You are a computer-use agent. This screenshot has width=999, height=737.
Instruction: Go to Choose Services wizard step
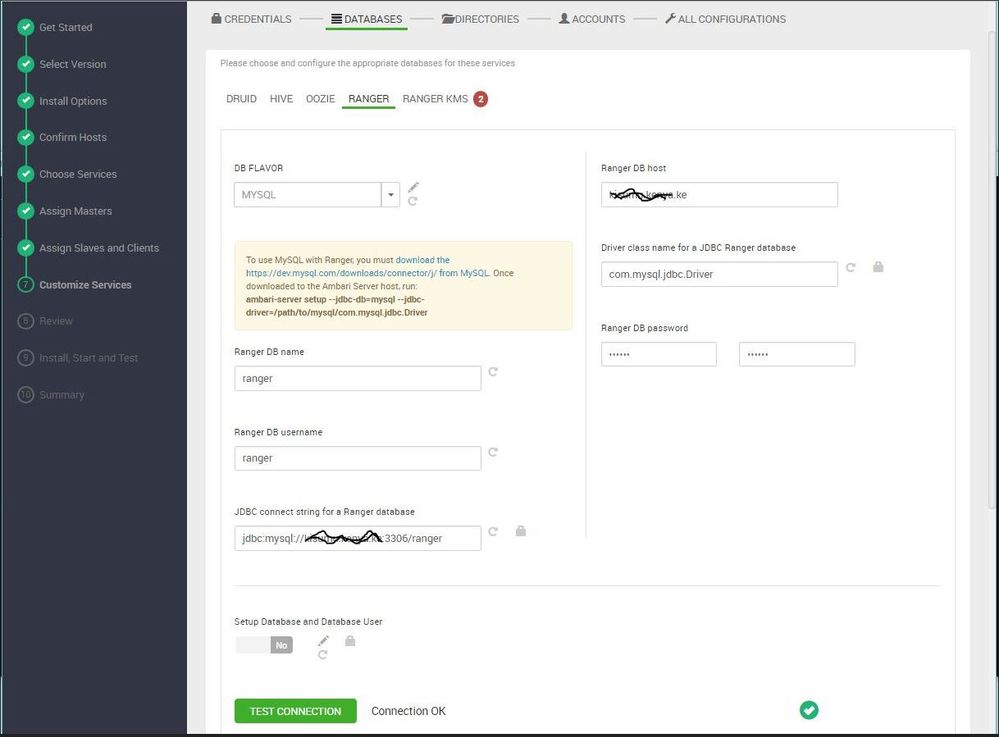[78, 174]
